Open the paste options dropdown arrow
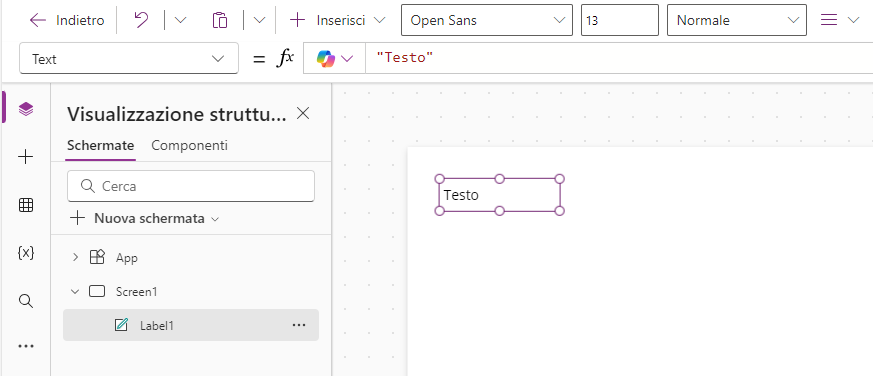 tap(259, 21)
